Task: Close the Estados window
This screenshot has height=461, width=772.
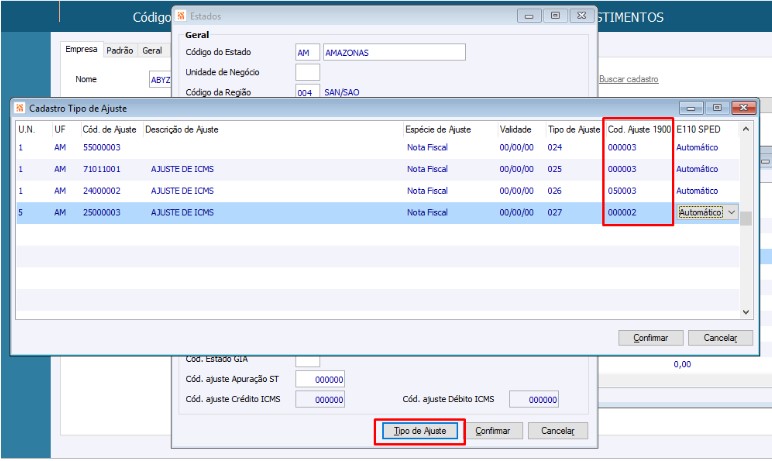Action: pyautogui.click(x=581, y=16)
